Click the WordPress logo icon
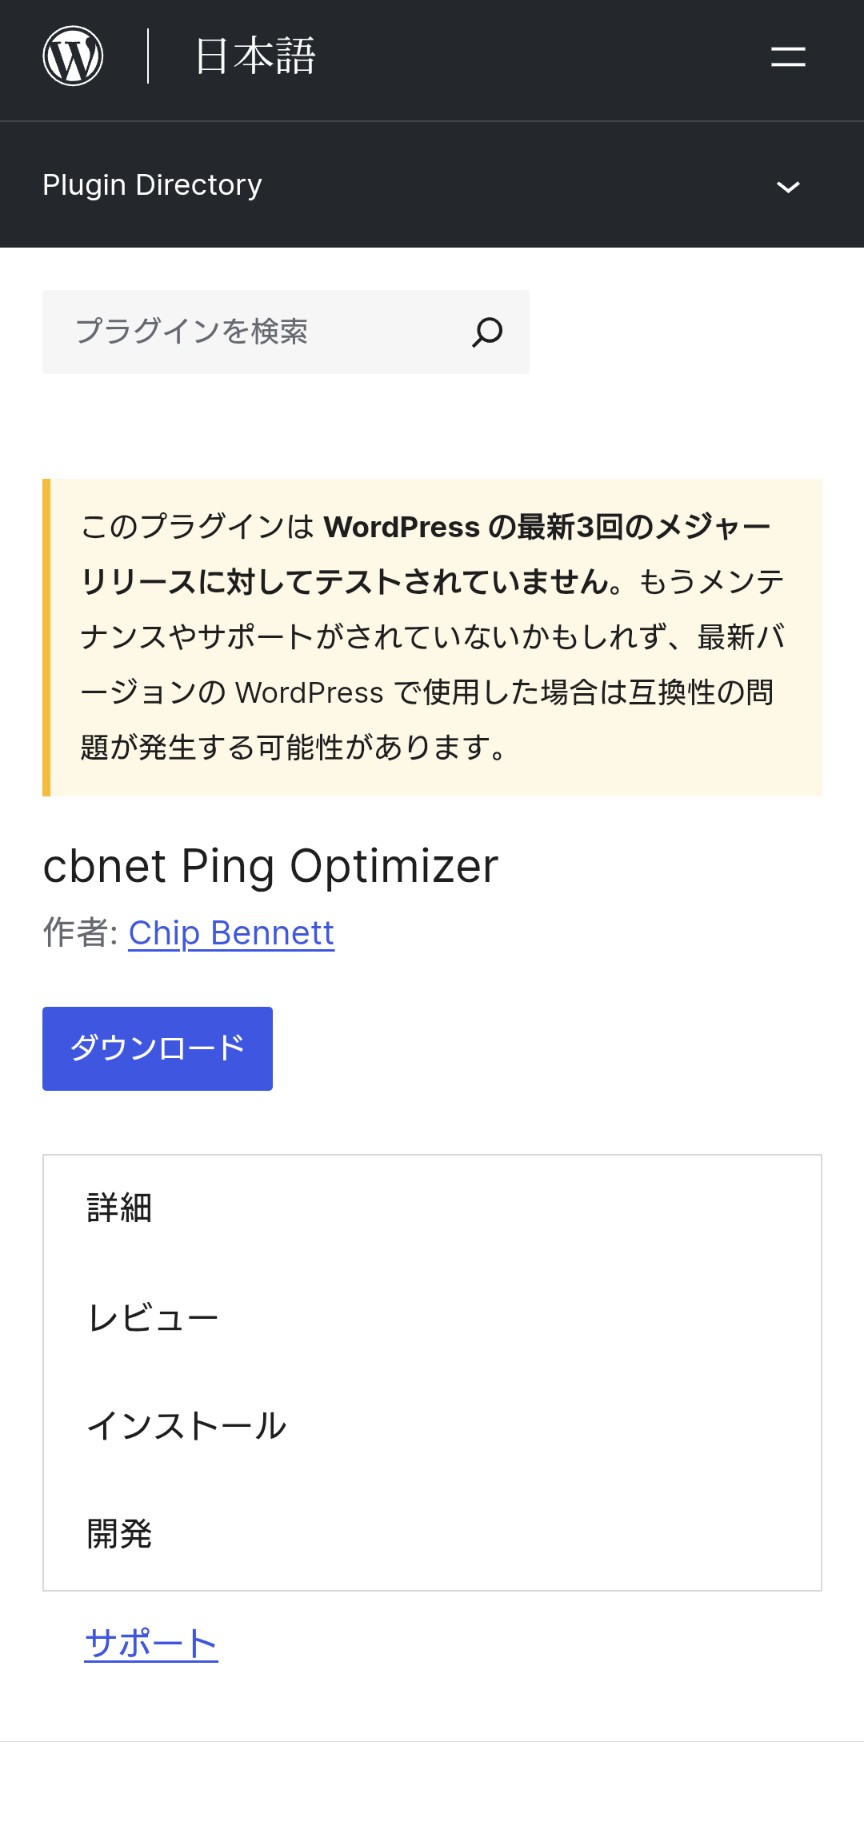Screen dimensions: 864x1842 click(73, 56)
